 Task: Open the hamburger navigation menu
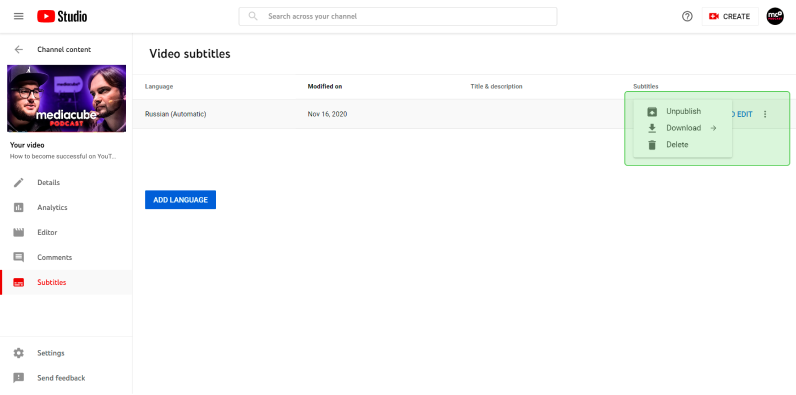pyautogui.click(x=19, y=16)
